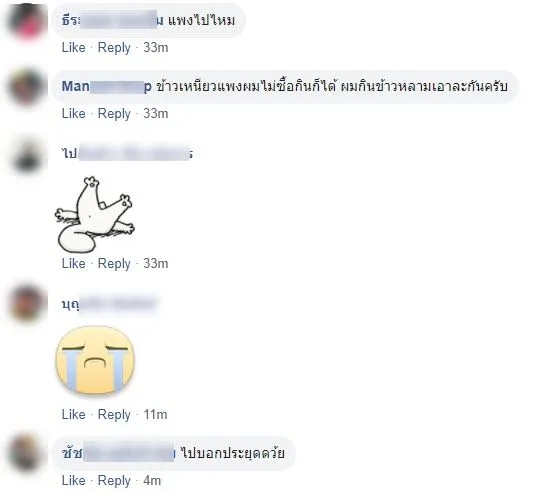Open Man...p's profile name link
558x493 pixels.
coord(106,86)
